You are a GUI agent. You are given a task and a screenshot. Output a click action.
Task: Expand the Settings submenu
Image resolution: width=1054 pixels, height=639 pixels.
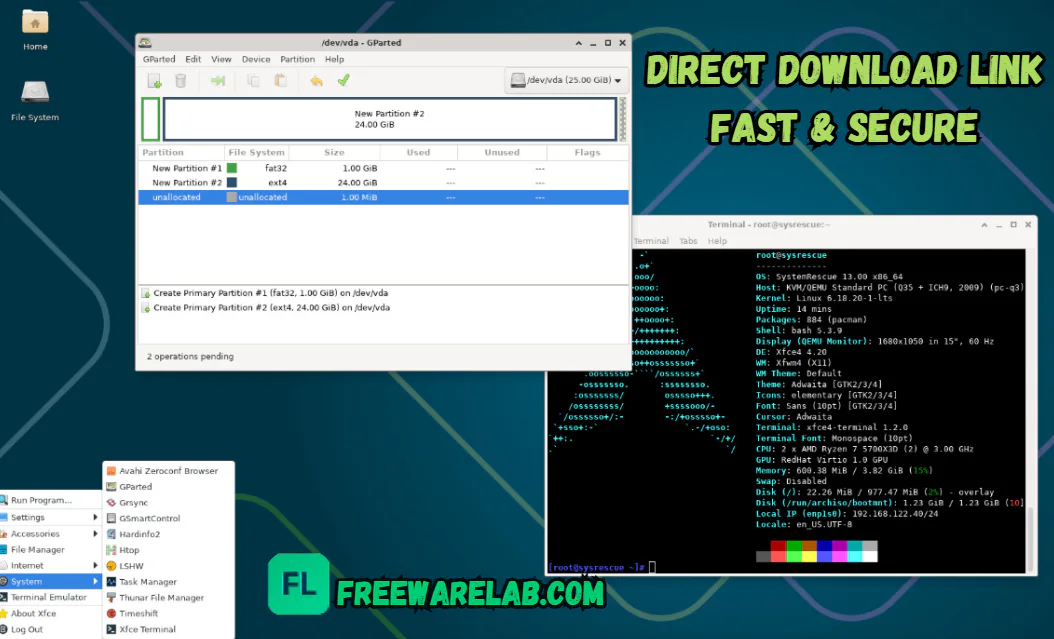point(50,517)
